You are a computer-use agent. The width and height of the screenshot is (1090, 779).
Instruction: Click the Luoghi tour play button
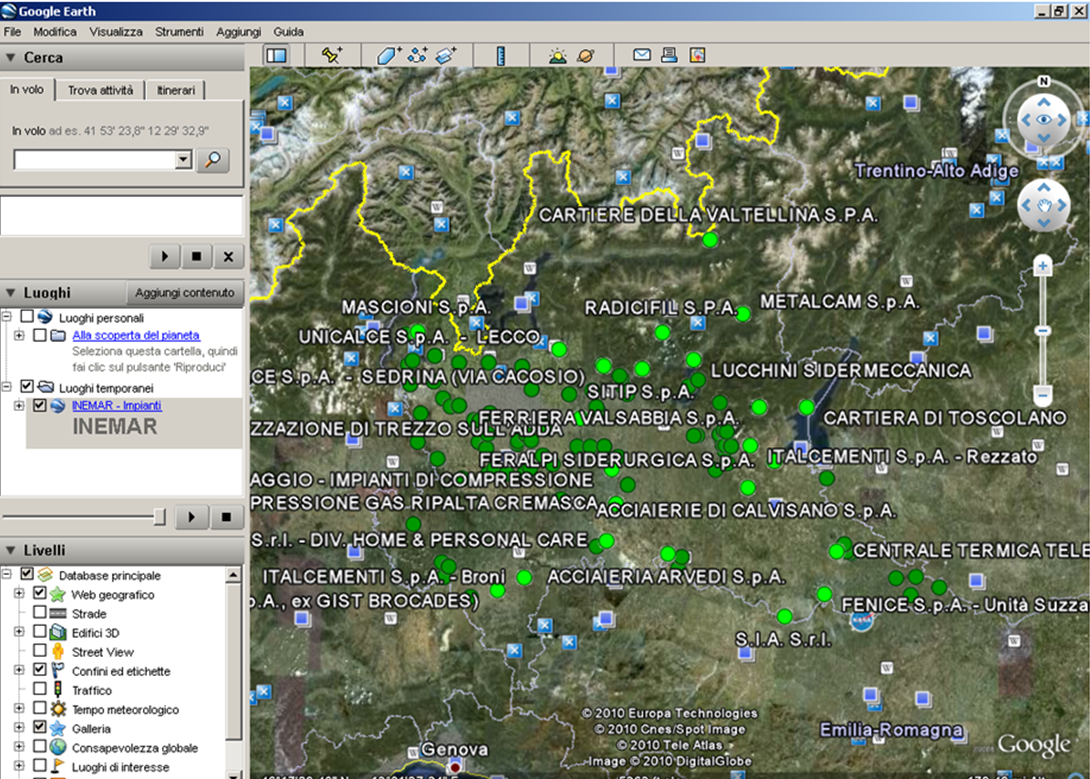[192, 517]
